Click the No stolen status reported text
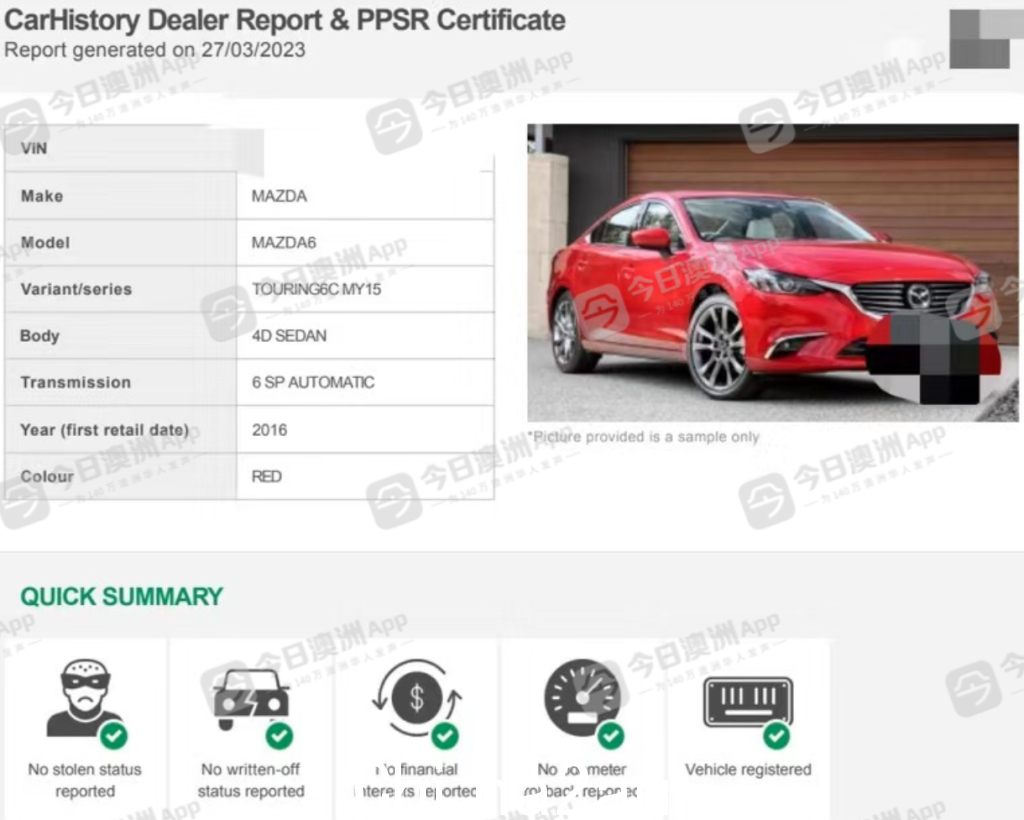The width and height of the screenshot is (1024, 820). coord(85,780)
